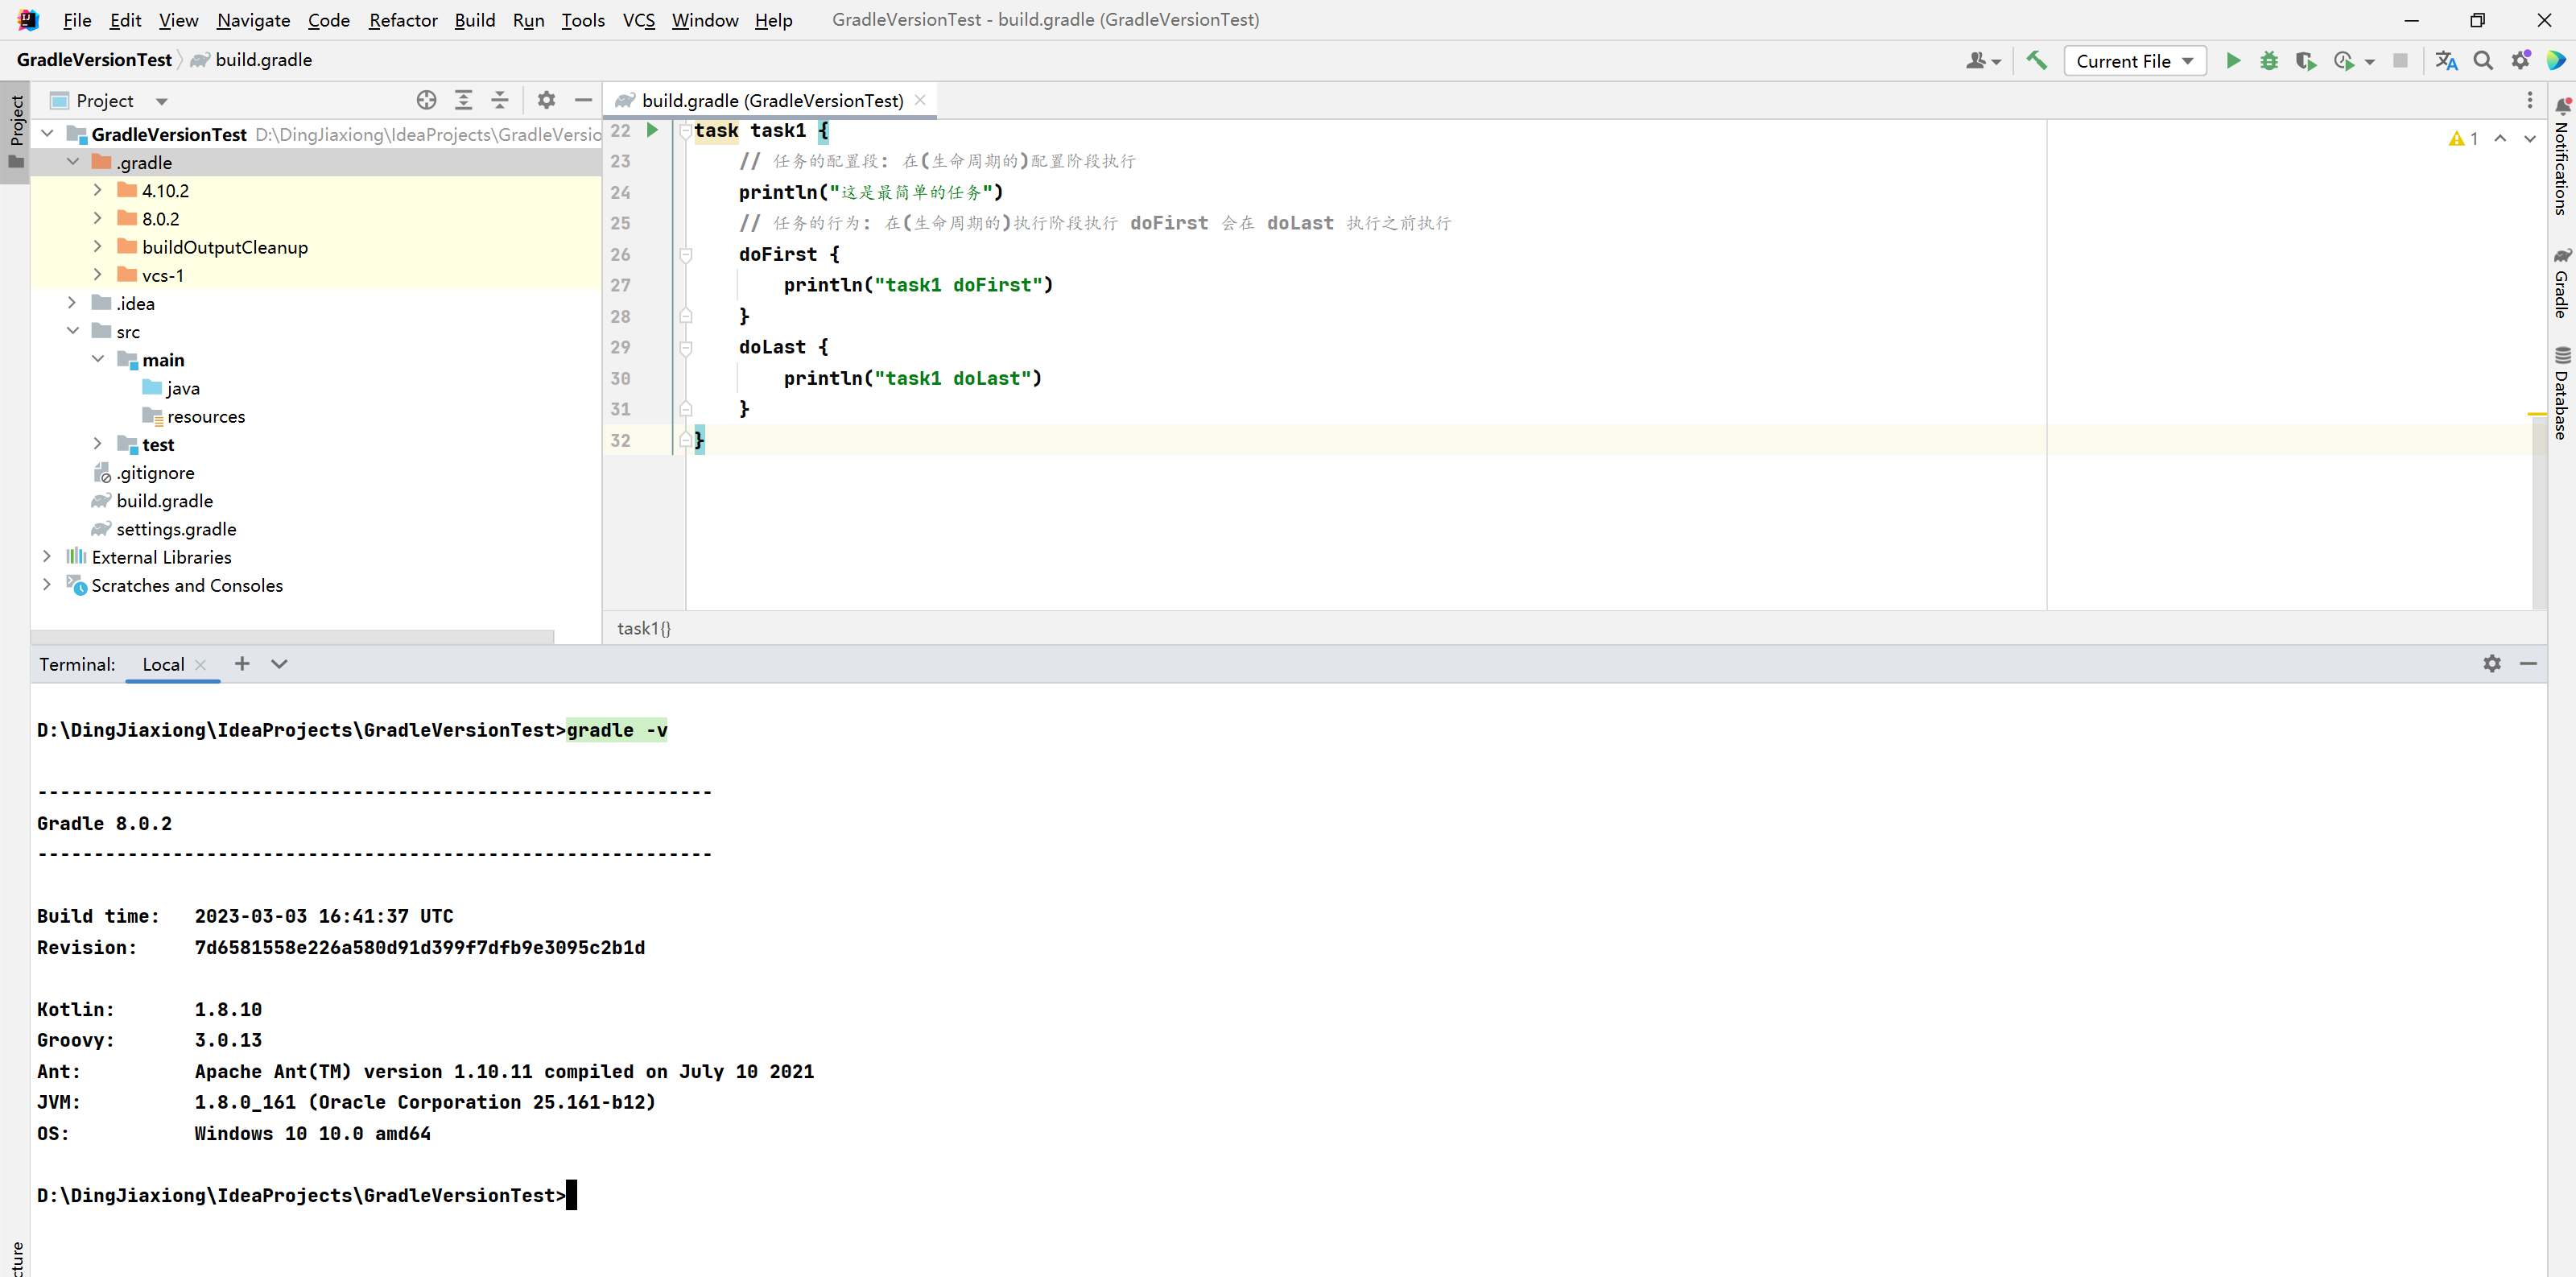Go to previous highlighted error arrow
Viewport: 2576px width, 1277px height.
click(2500, 139)
